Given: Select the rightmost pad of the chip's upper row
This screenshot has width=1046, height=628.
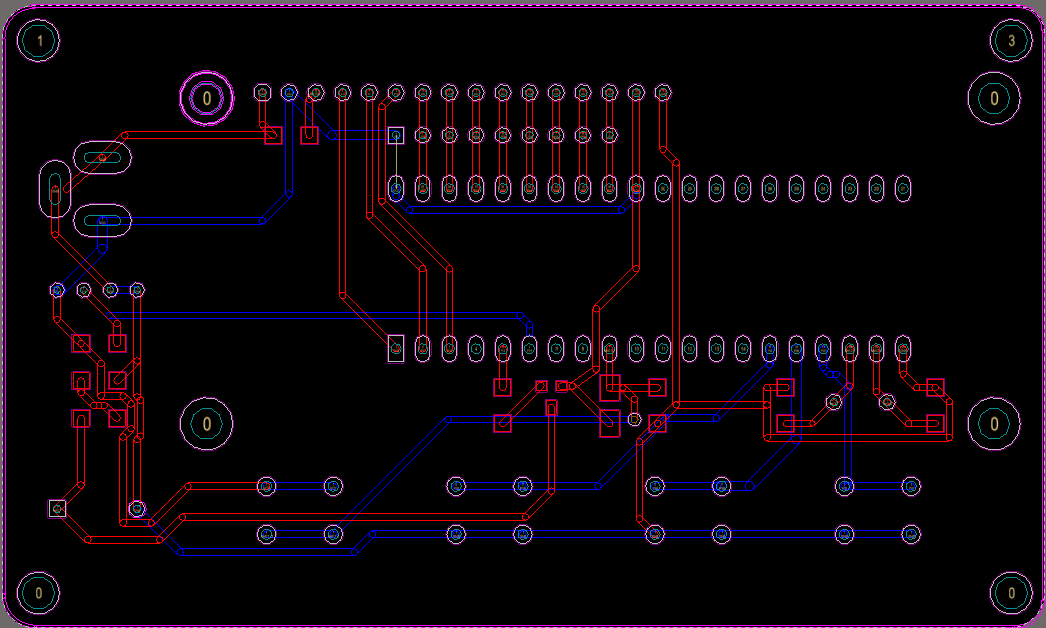Looking at the screenshot, I should (x=903, y=189).
